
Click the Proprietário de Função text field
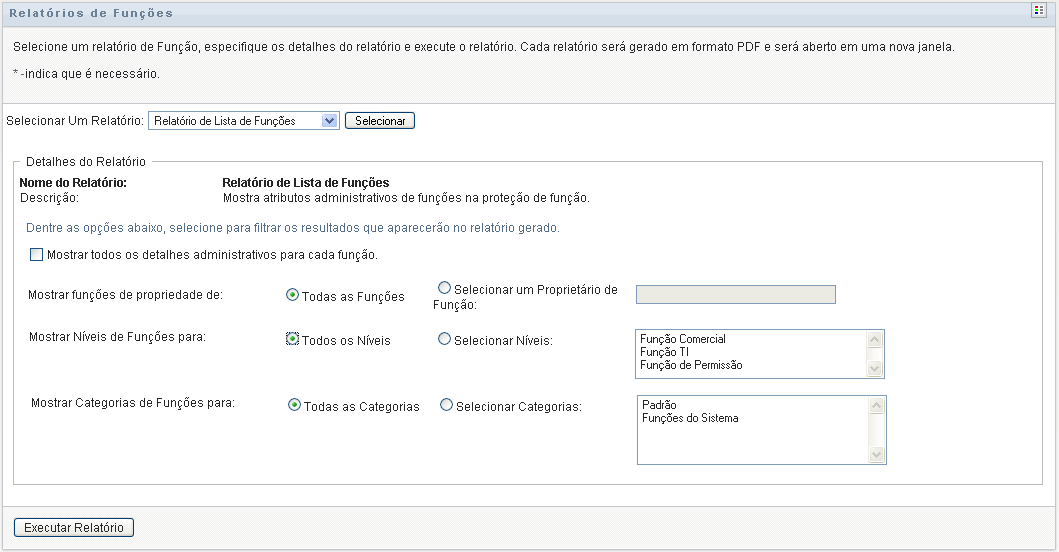[735, 294]
